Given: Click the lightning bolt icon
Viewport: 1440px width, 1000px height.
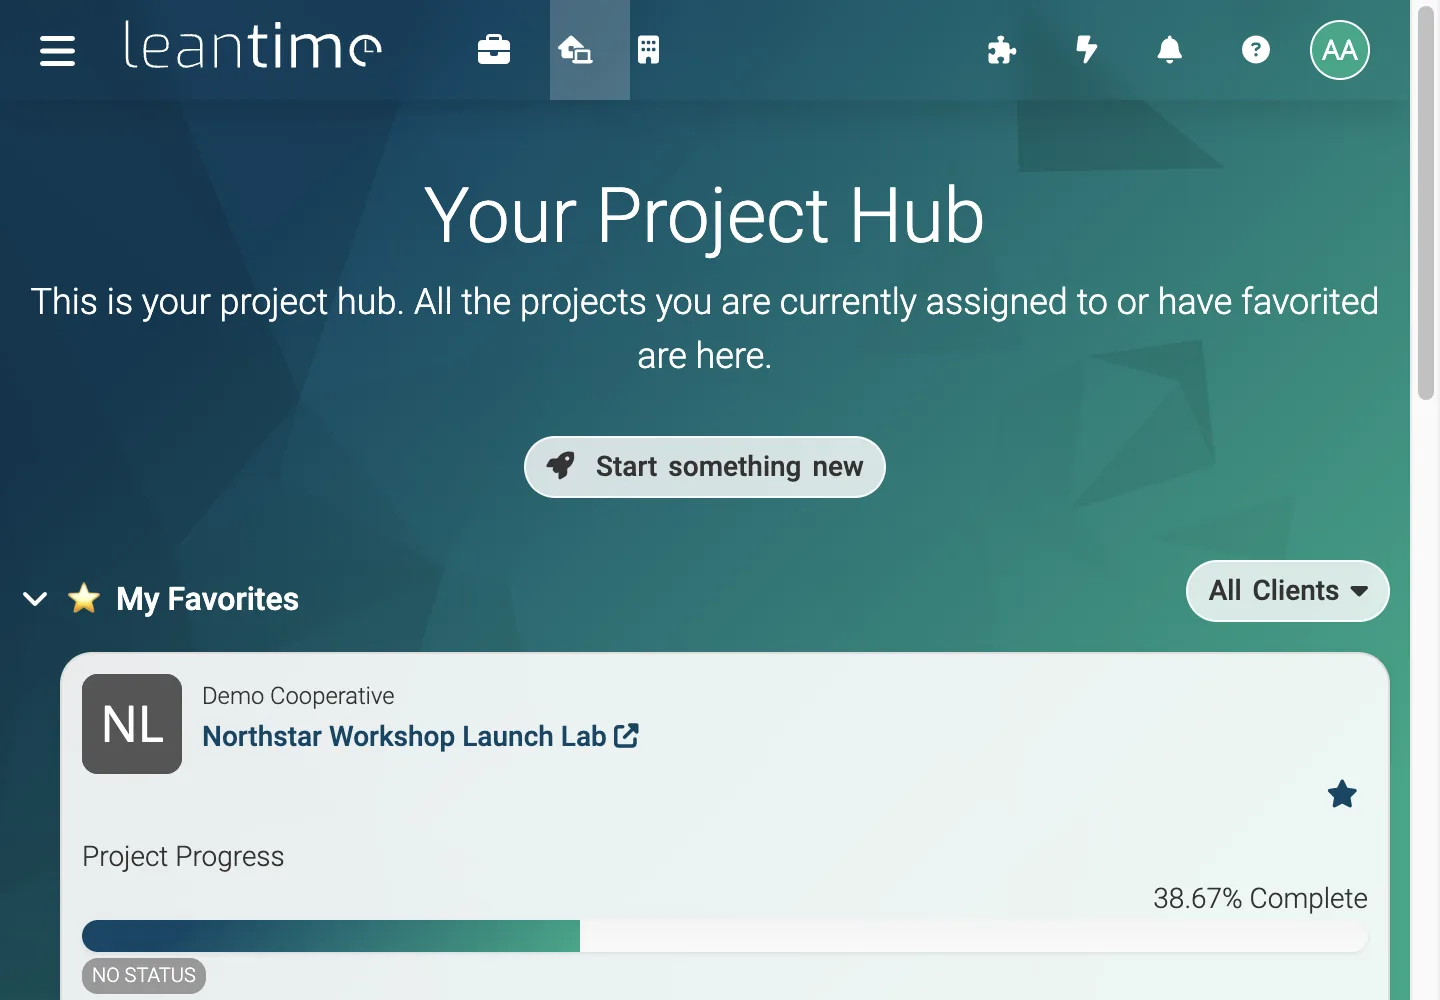Looking at the screenshot, I should point(1086,50).
